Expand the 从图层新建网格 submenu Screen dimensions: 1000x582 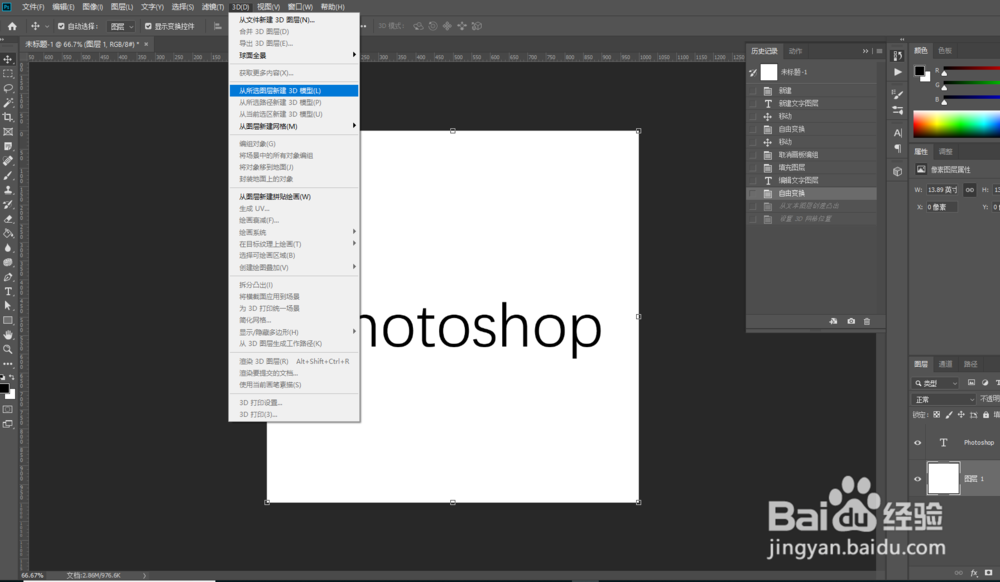[x=293, y=126]
